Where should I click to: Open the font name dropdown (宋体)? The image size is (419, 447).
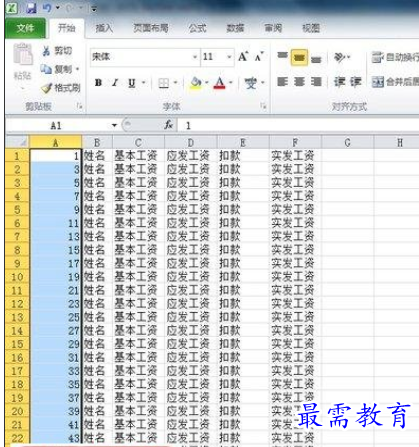[x=195, y=57]
